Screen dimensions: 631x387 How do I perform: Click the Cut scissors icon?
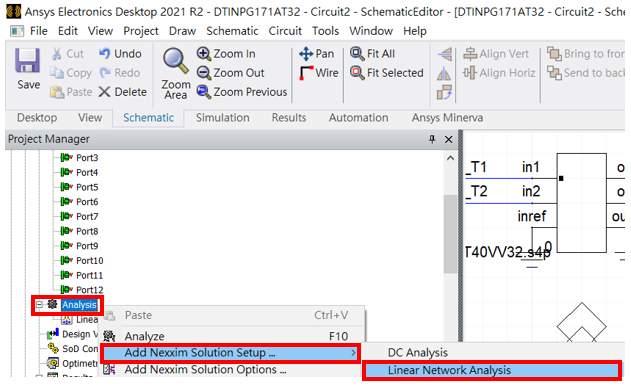(57, 54)
